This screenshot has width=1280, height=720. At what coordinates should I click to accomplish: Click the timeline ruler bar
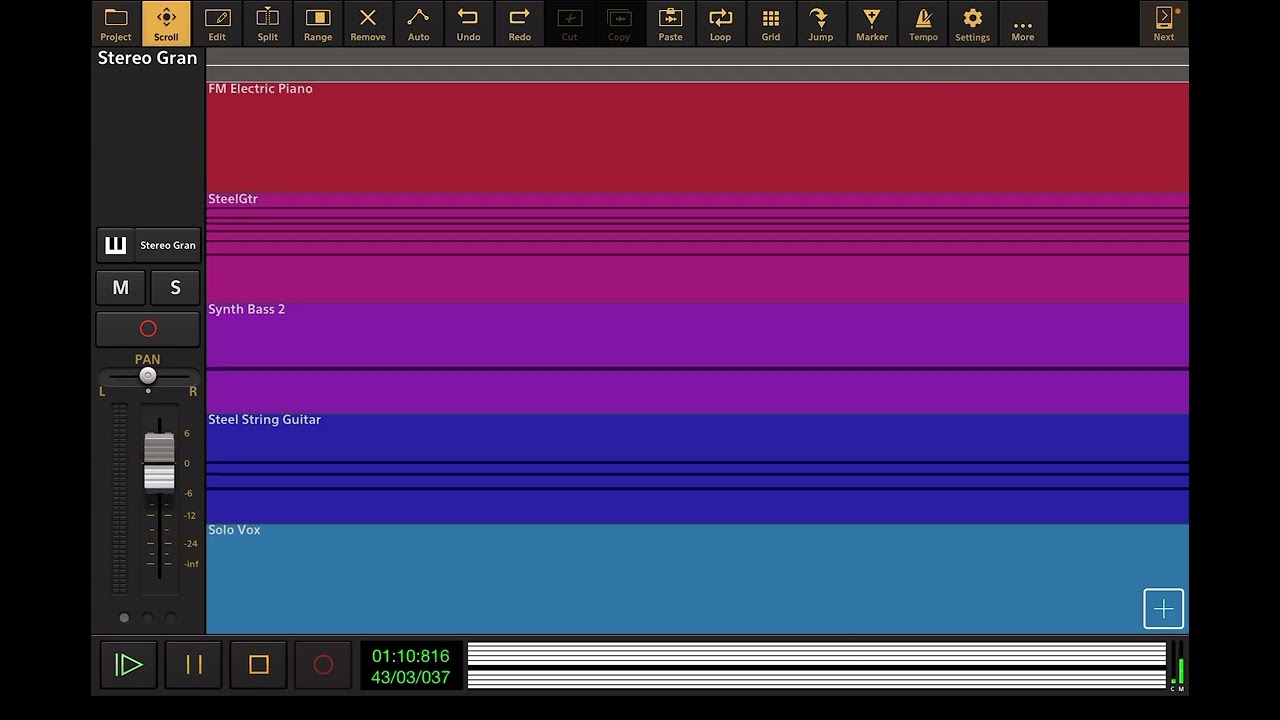(697, 65)
